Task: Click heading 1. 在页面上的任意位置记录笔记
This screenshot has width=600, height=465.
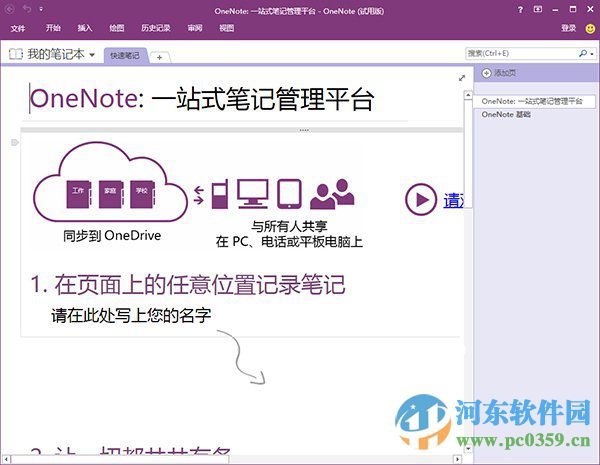Action: click(x=188, y=285)
